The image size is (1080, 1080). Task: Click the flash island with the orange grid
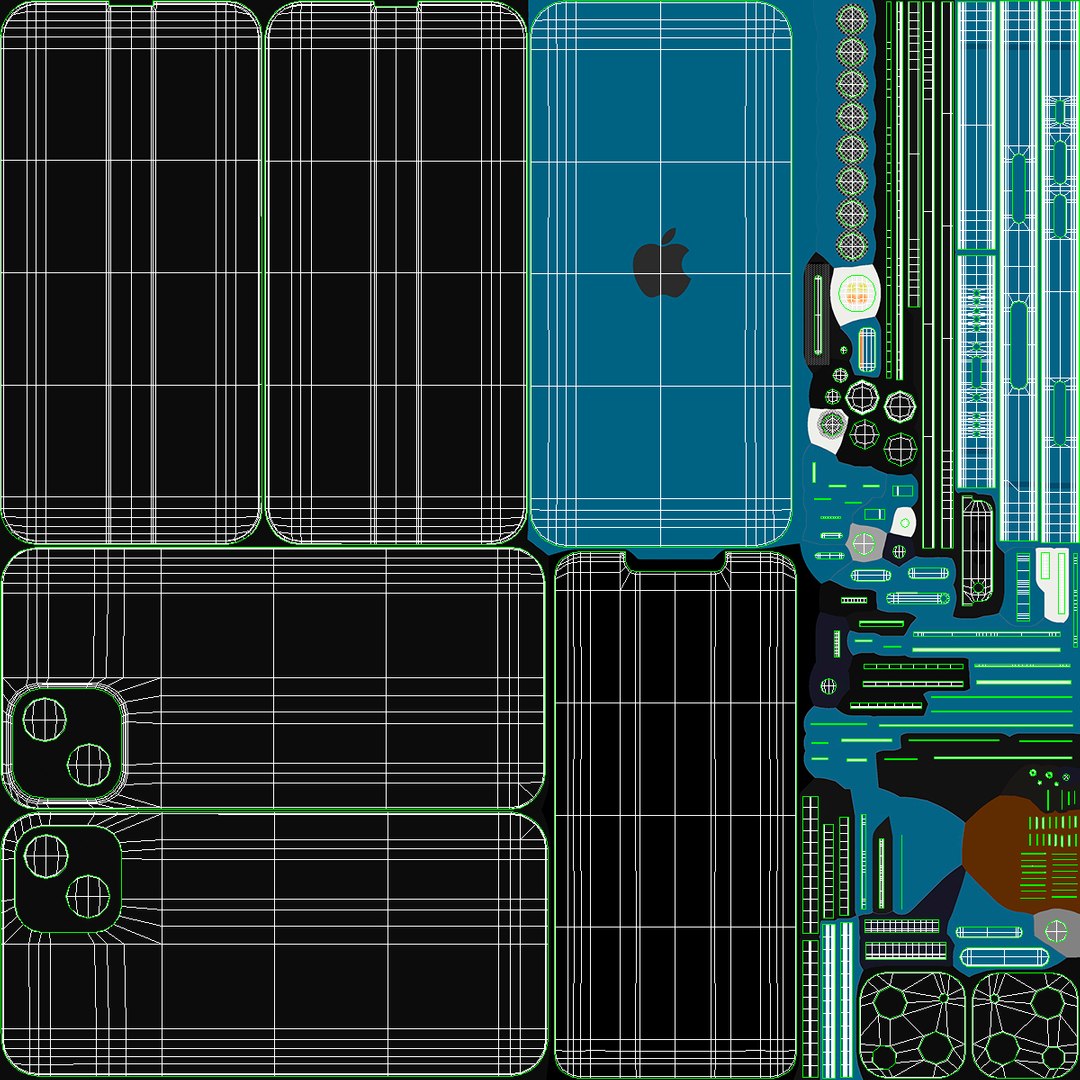[856, 294]
